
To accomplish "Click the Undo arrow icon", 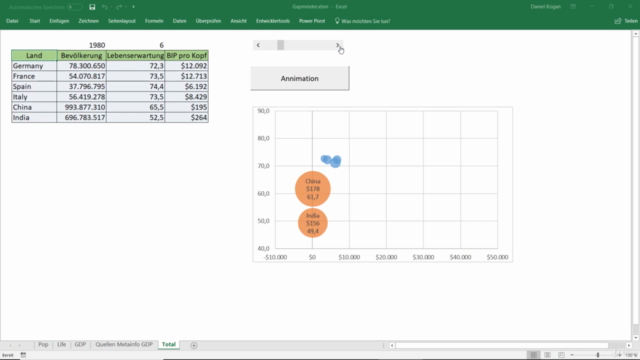I will coord(104,7).
